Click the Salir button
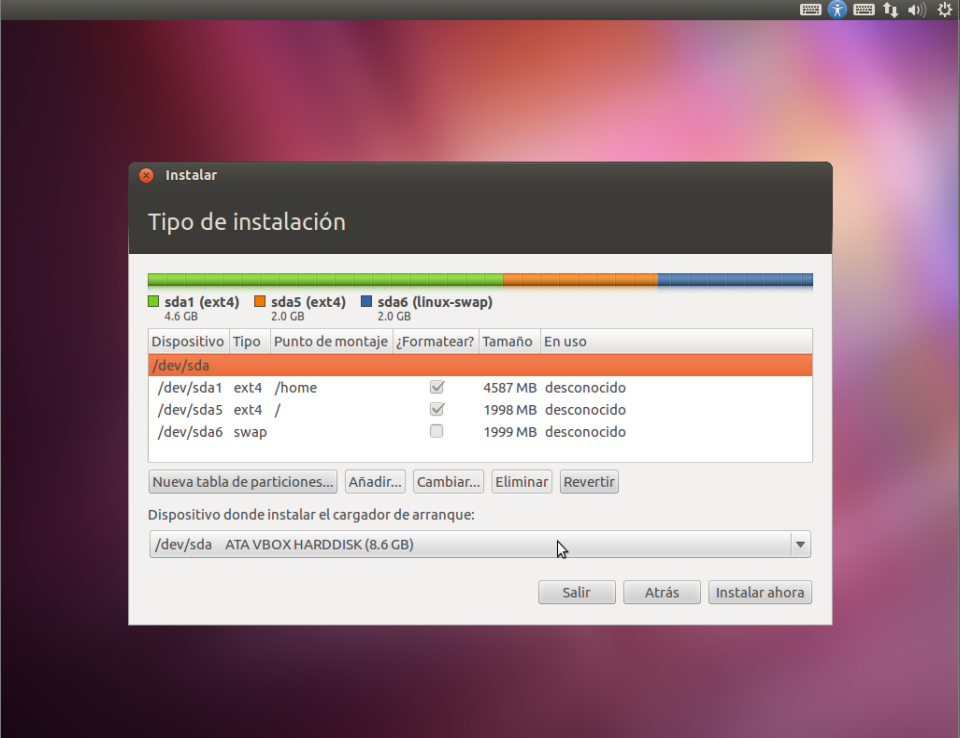The width and height of the screenshot is (960, 738). [x=577, y=592]
